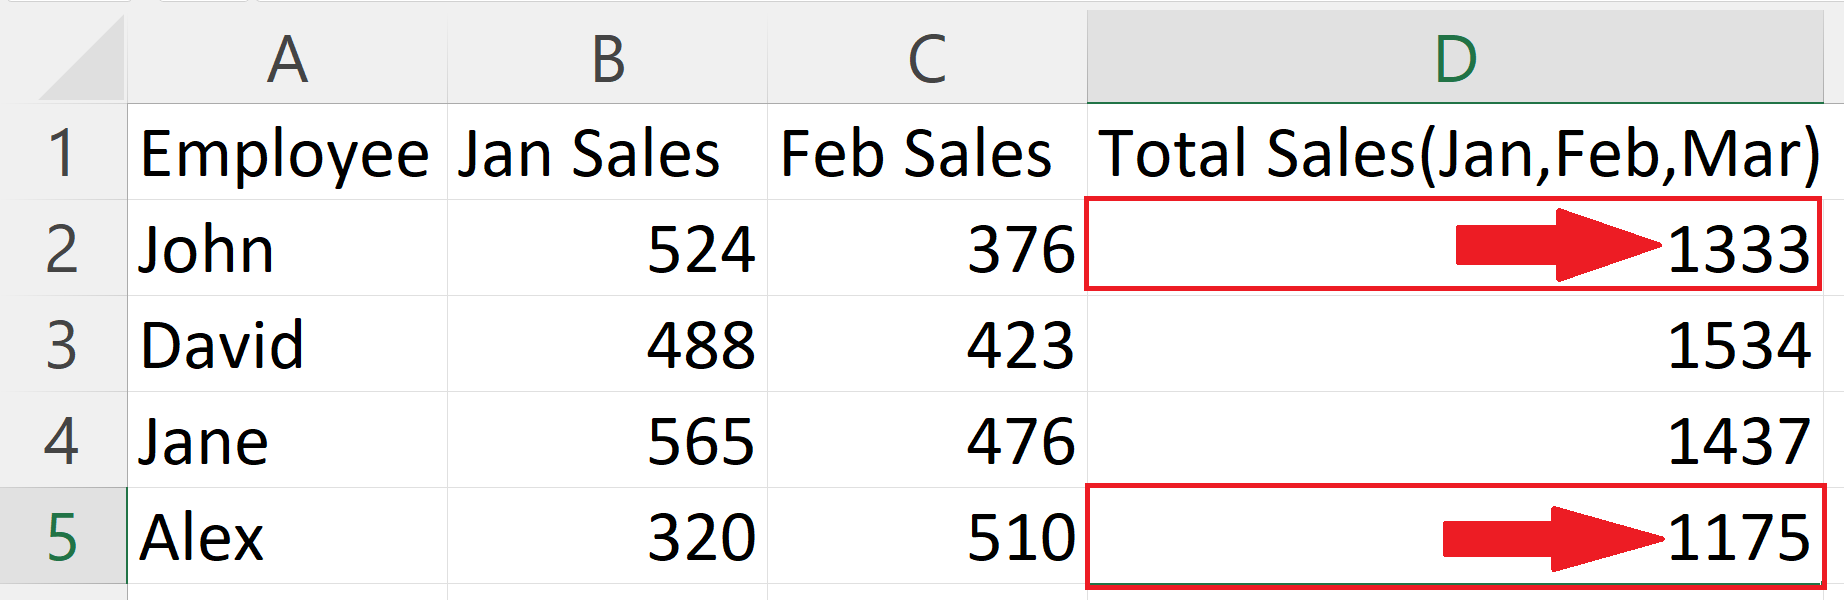Select column B header
The width and height of the screenshot is (1844, 600).
pos(607,58)
